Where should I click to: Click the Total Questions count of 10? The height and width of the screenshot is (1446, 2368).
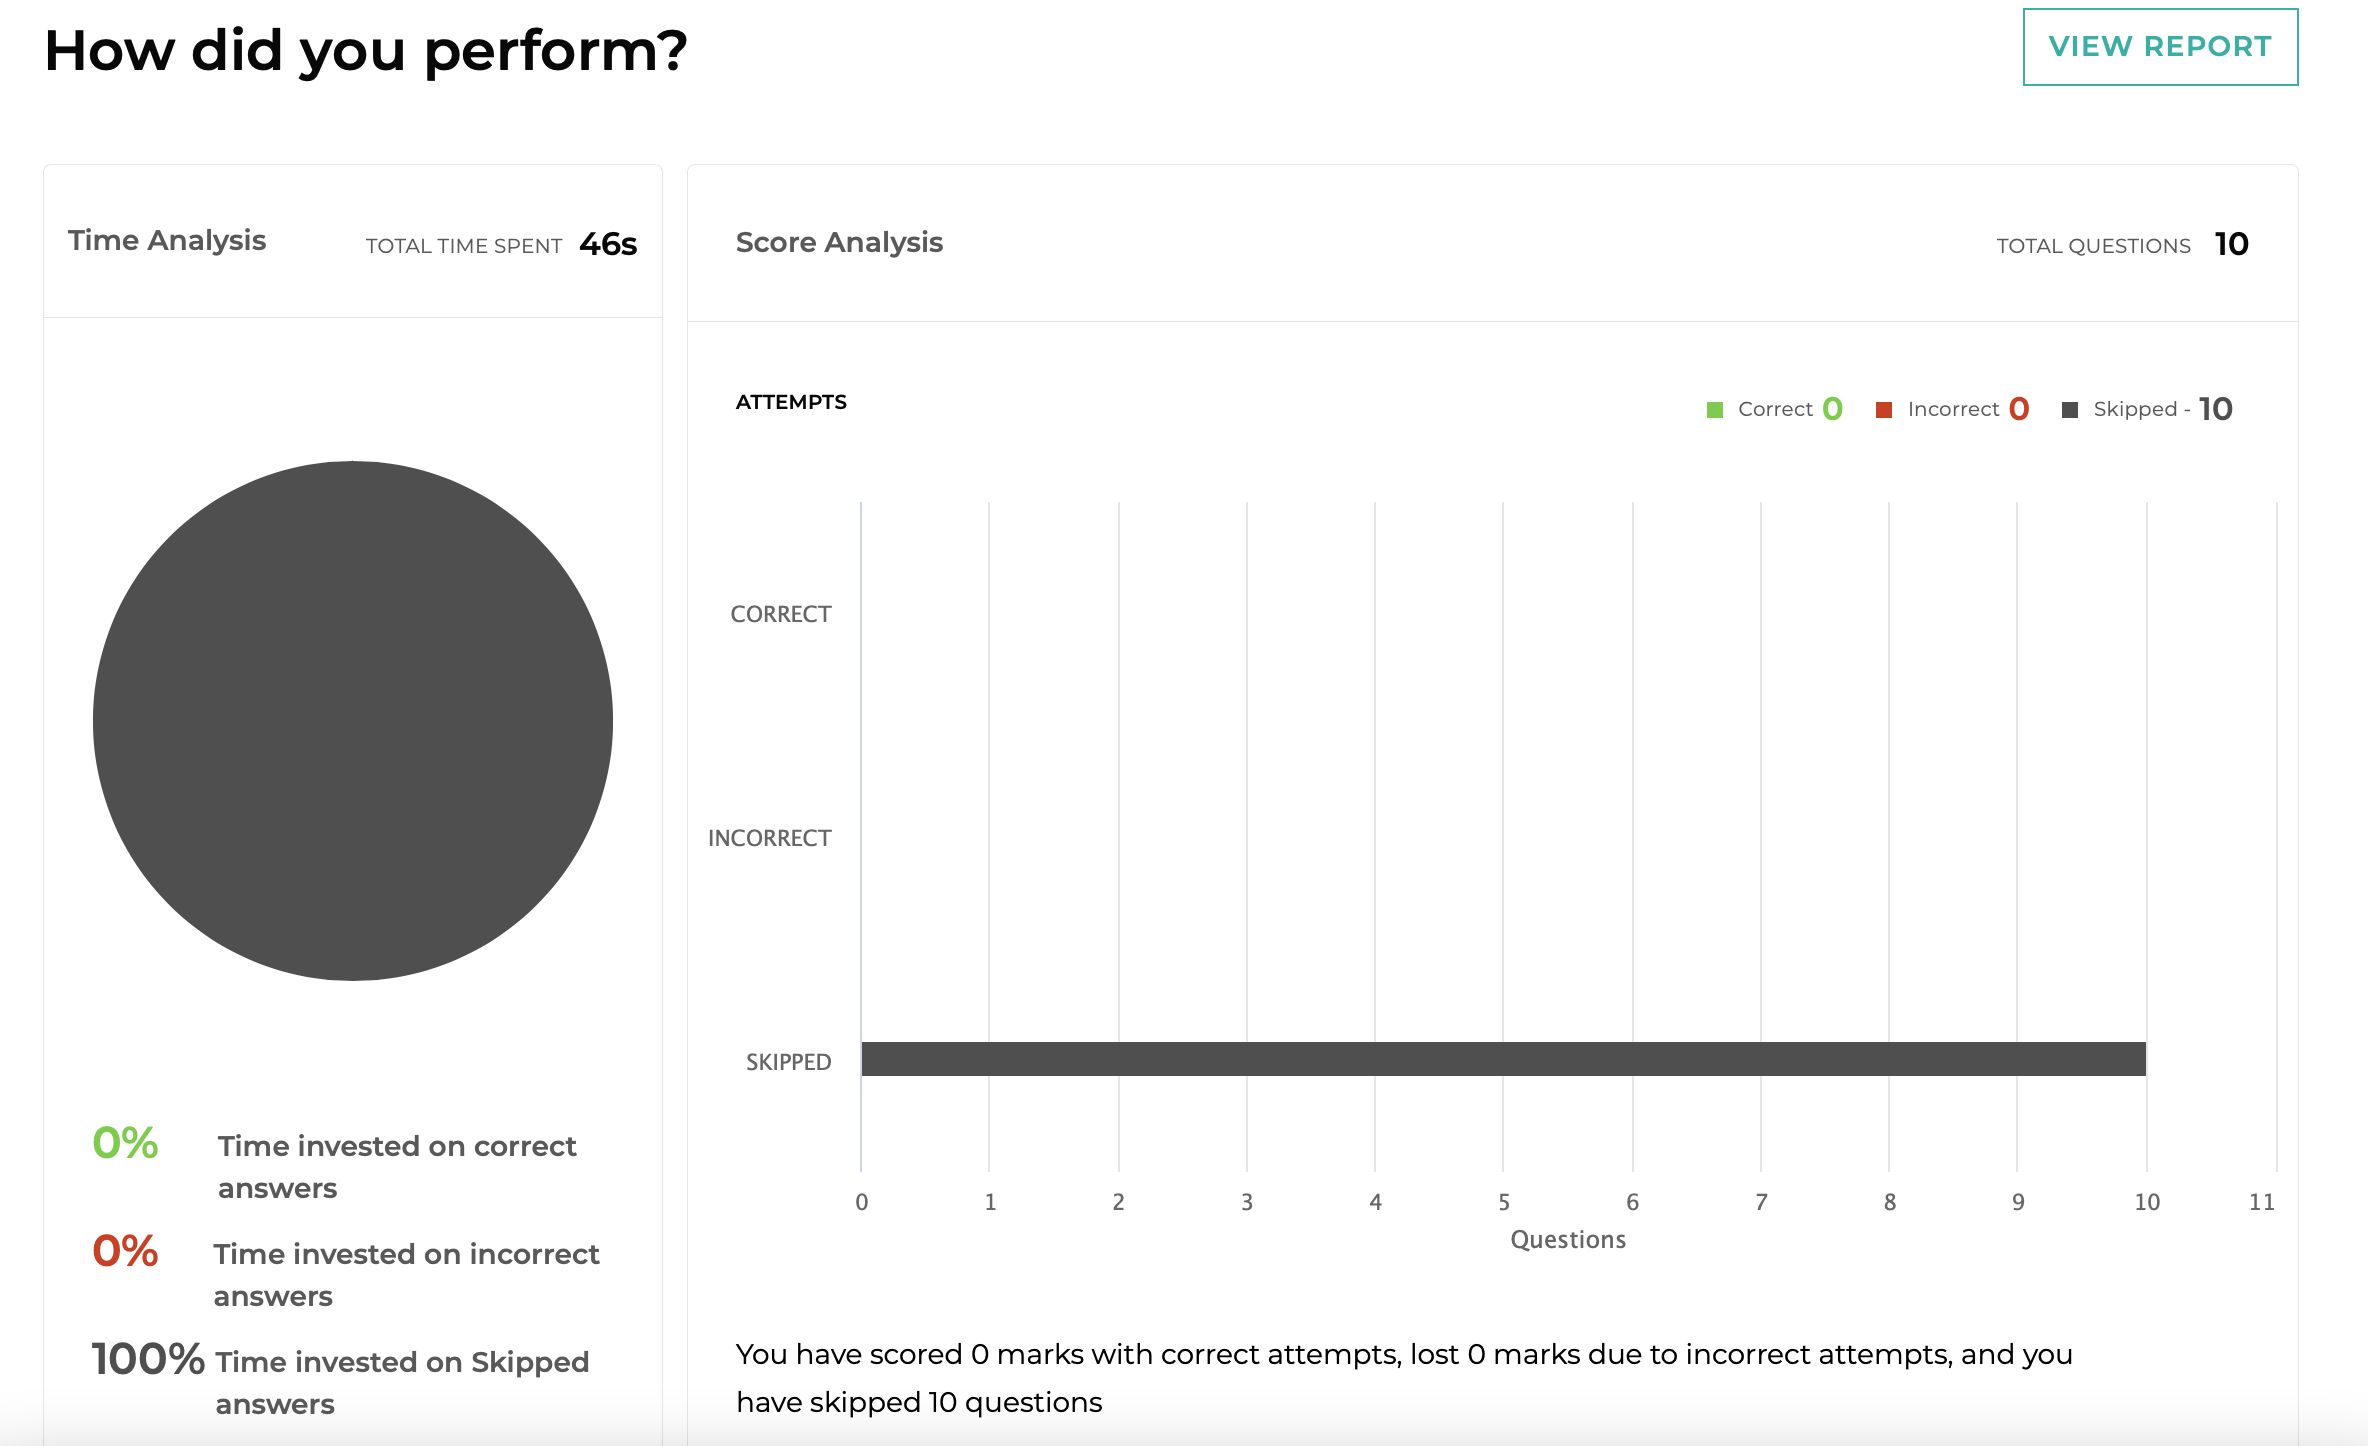pos(2231,244)
